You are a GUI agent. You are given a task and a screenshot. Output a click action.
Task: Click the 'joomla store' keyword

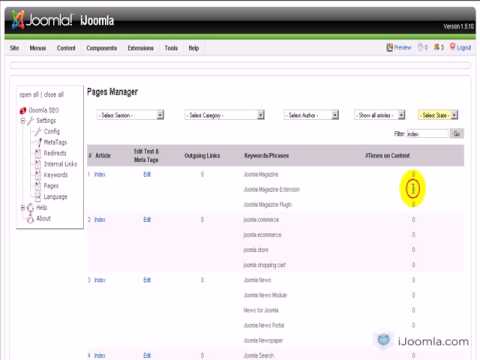pos(256,250)
